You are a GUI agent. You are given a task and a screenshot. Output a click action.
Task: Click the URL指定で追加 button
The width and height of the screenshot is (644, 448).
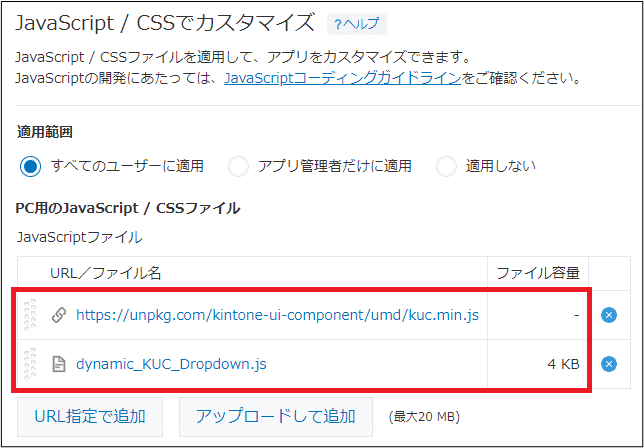[x=90, y=416]
